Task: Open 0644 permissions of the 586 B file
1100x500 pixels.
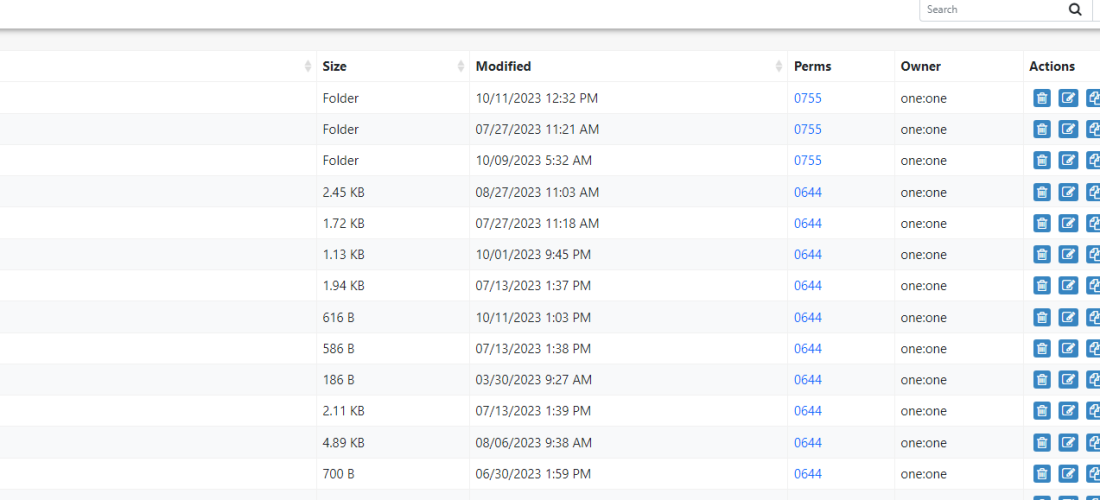Action: point(807,348)
